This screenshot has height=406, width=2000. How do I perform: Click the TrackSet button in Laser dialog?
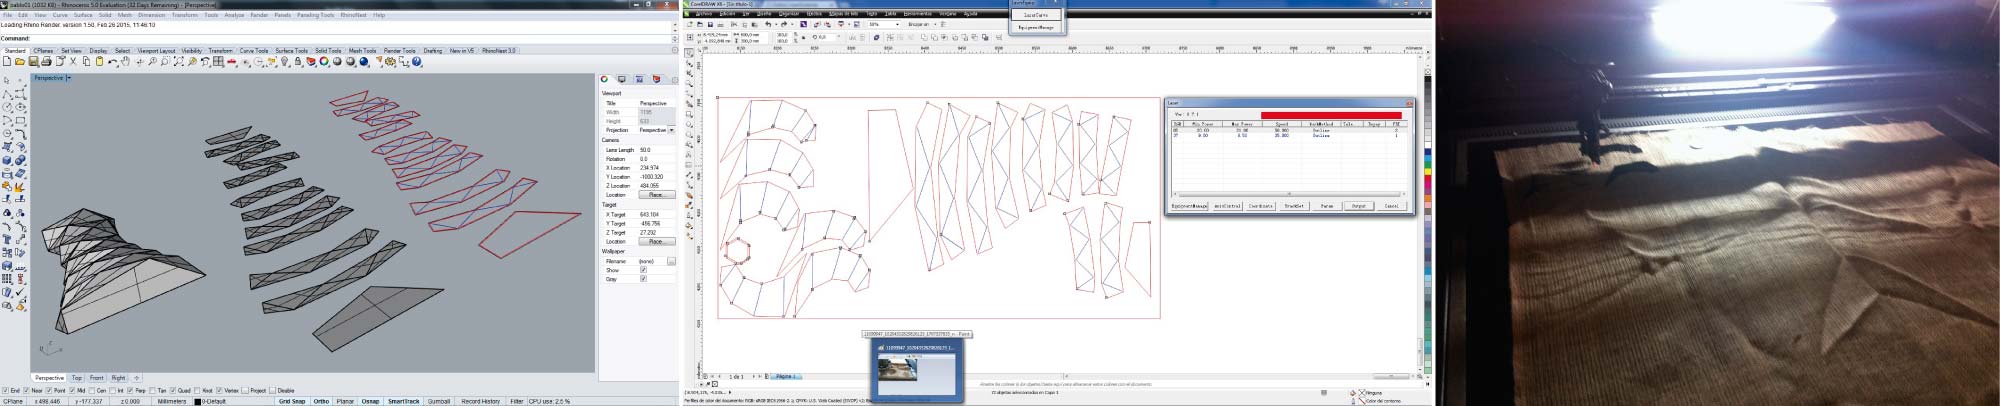coord(1294,206)
